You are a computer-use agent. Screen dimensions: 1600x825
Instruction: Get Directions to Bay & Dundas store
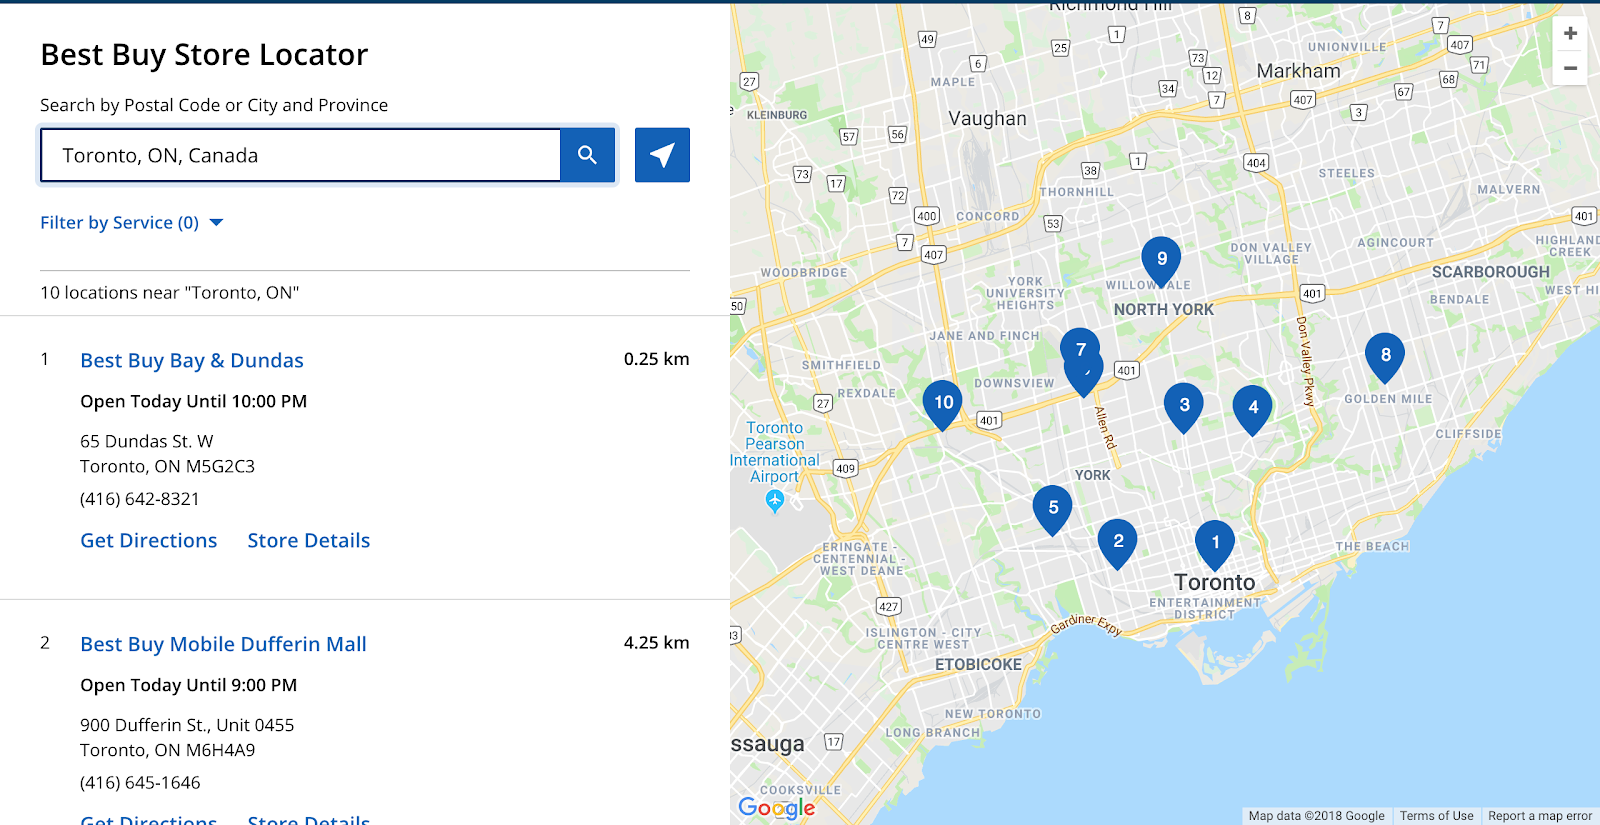coord(149,540)
